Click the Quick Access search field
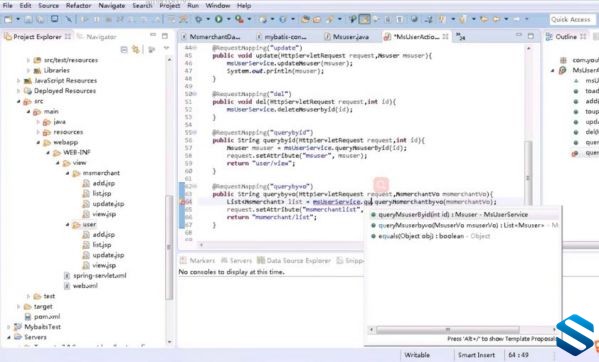The image size is (599, 362). tap(572, 19)
